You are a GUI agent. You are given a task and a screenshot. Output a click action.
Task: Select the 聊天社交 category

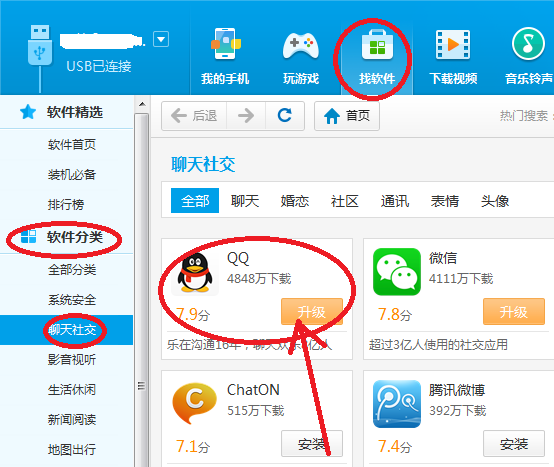66,330
